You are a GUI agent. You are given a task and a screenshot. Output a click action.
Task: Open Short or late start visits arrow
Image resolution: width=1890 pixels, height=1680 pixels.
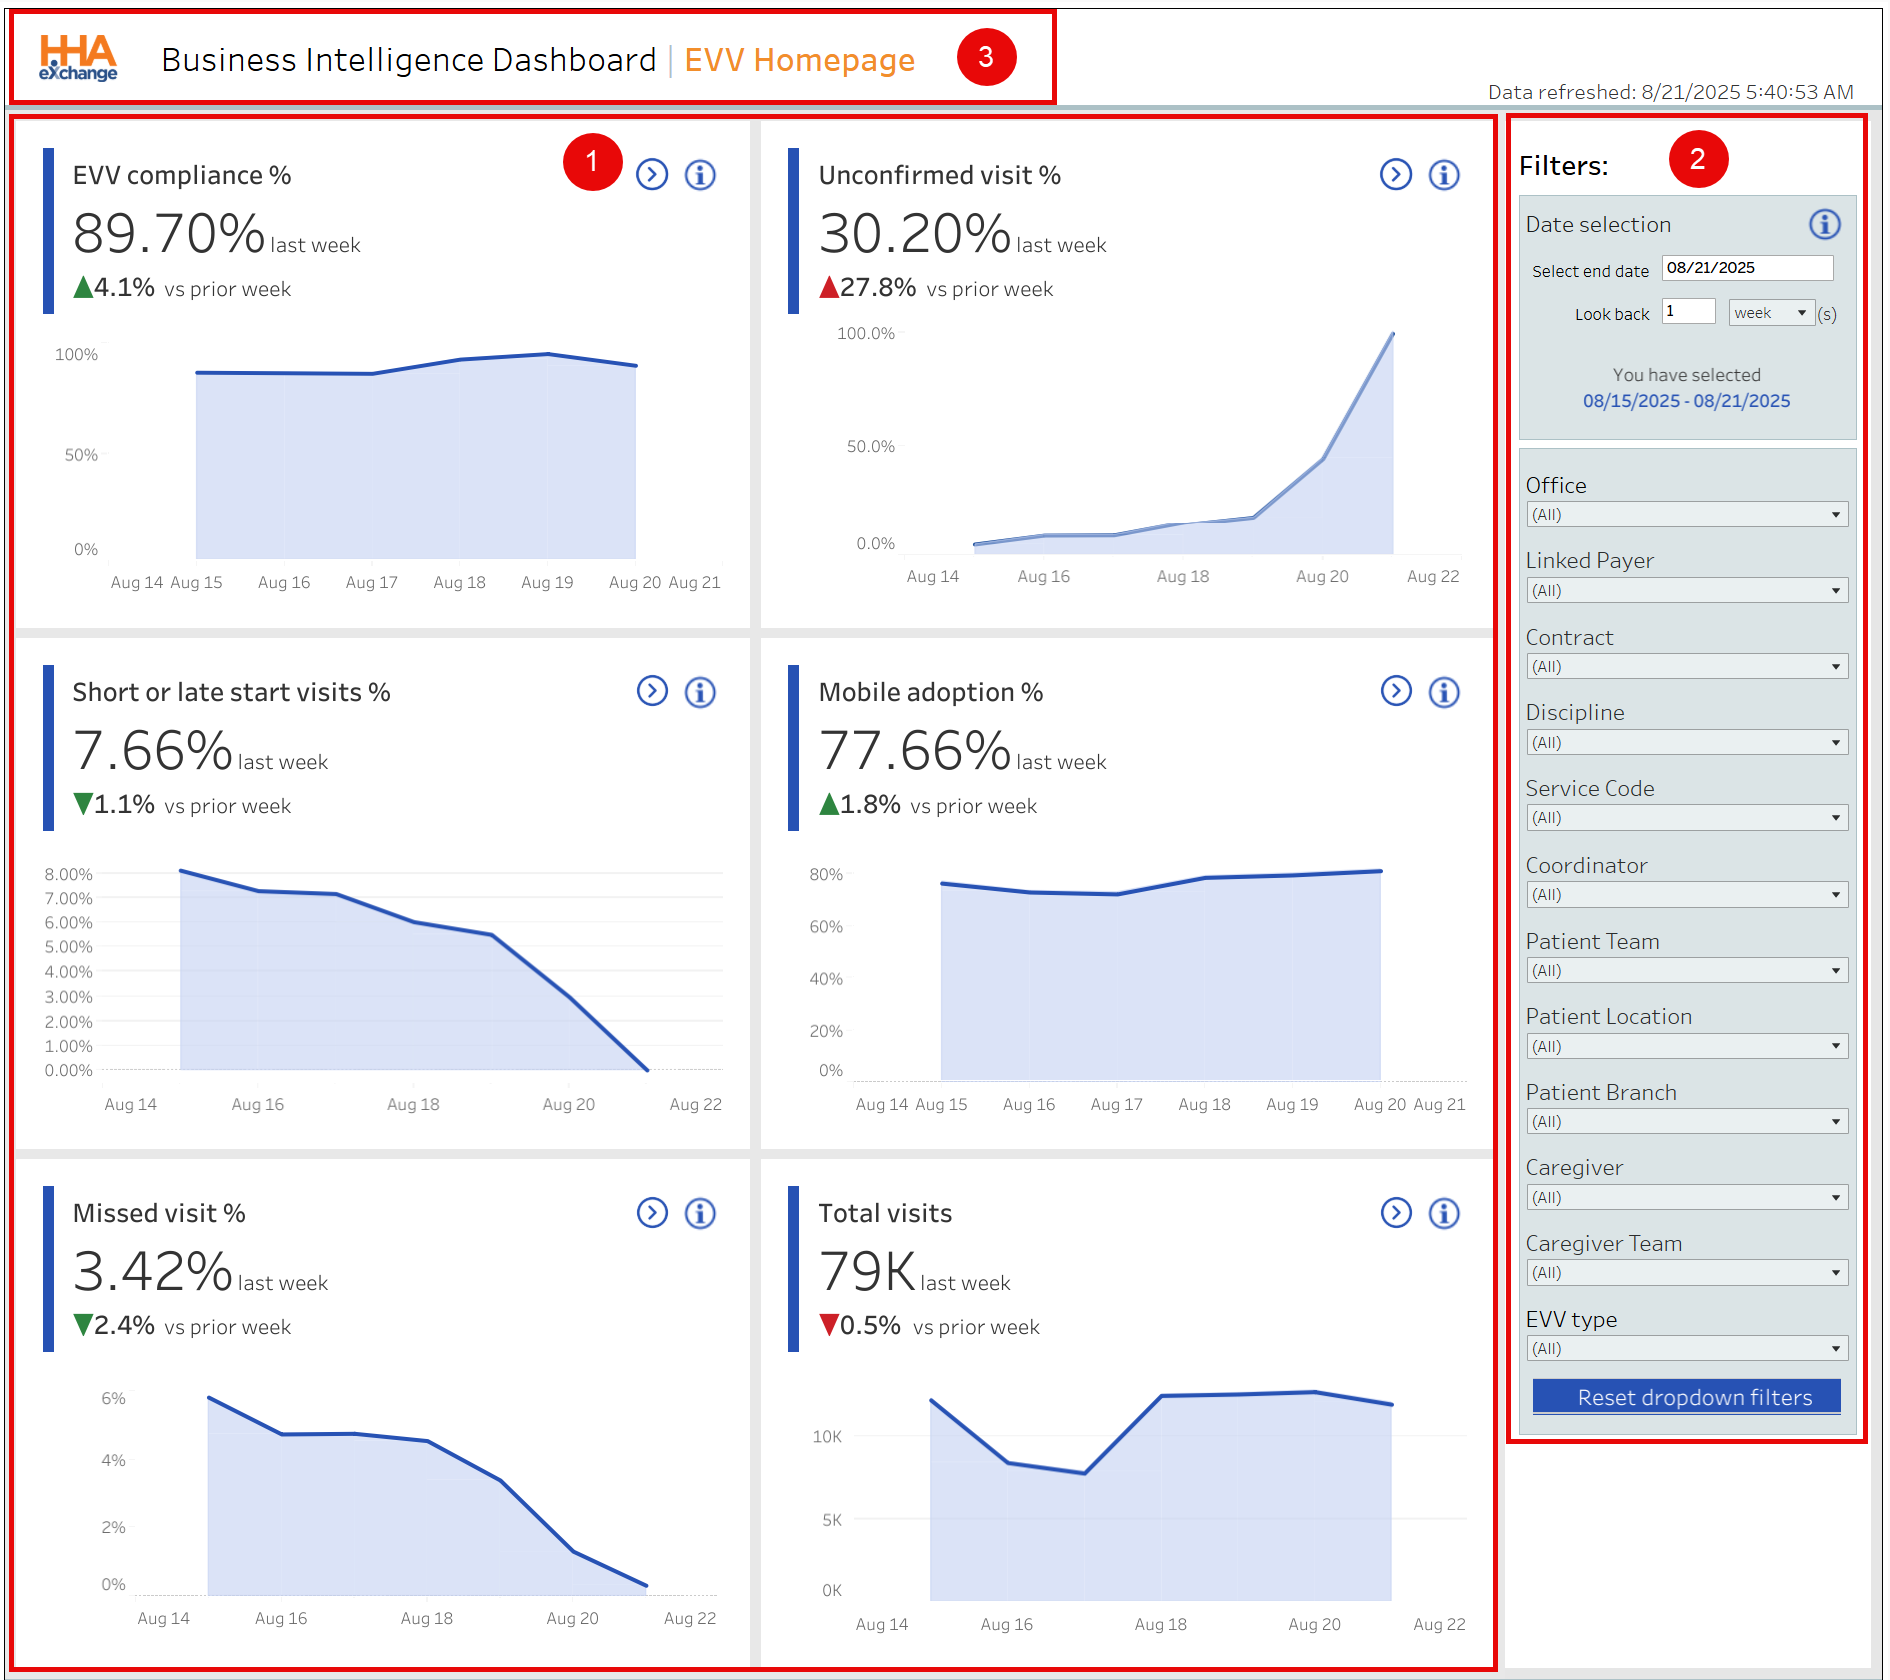pos(652,691)
